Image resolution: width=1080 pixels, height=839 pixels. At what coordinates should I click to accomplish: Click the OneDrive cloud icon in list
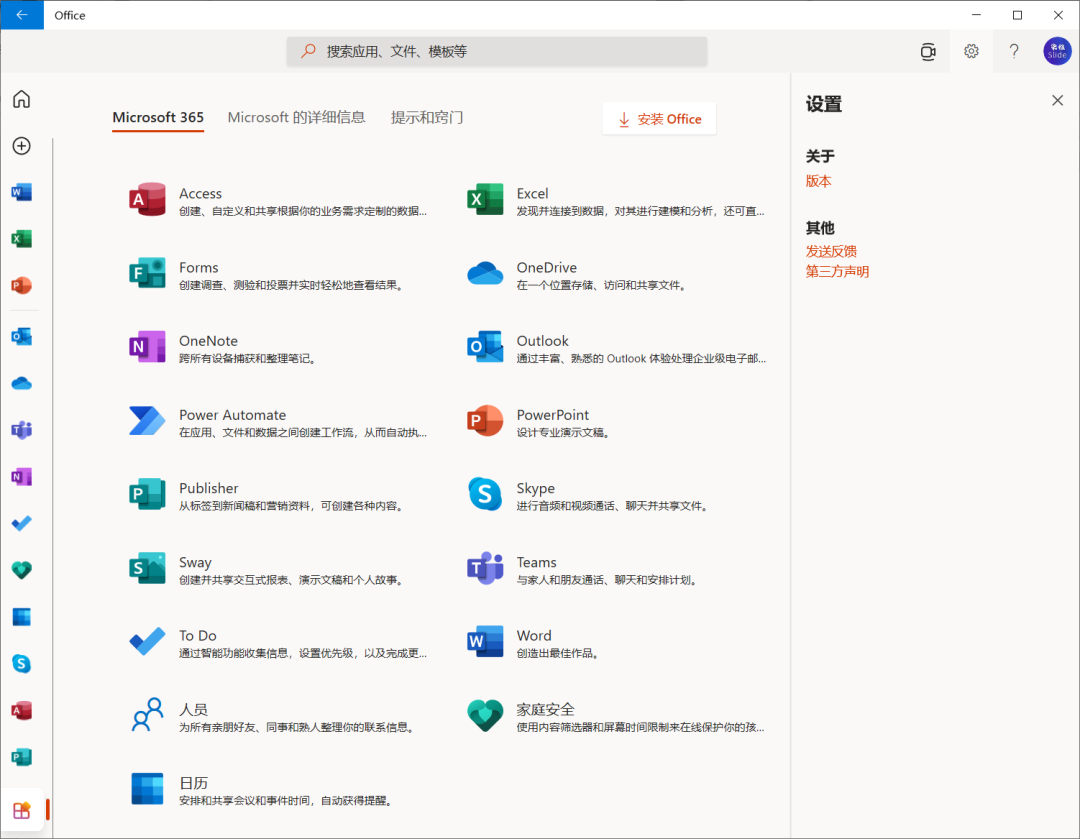click(x=485, y=273)
